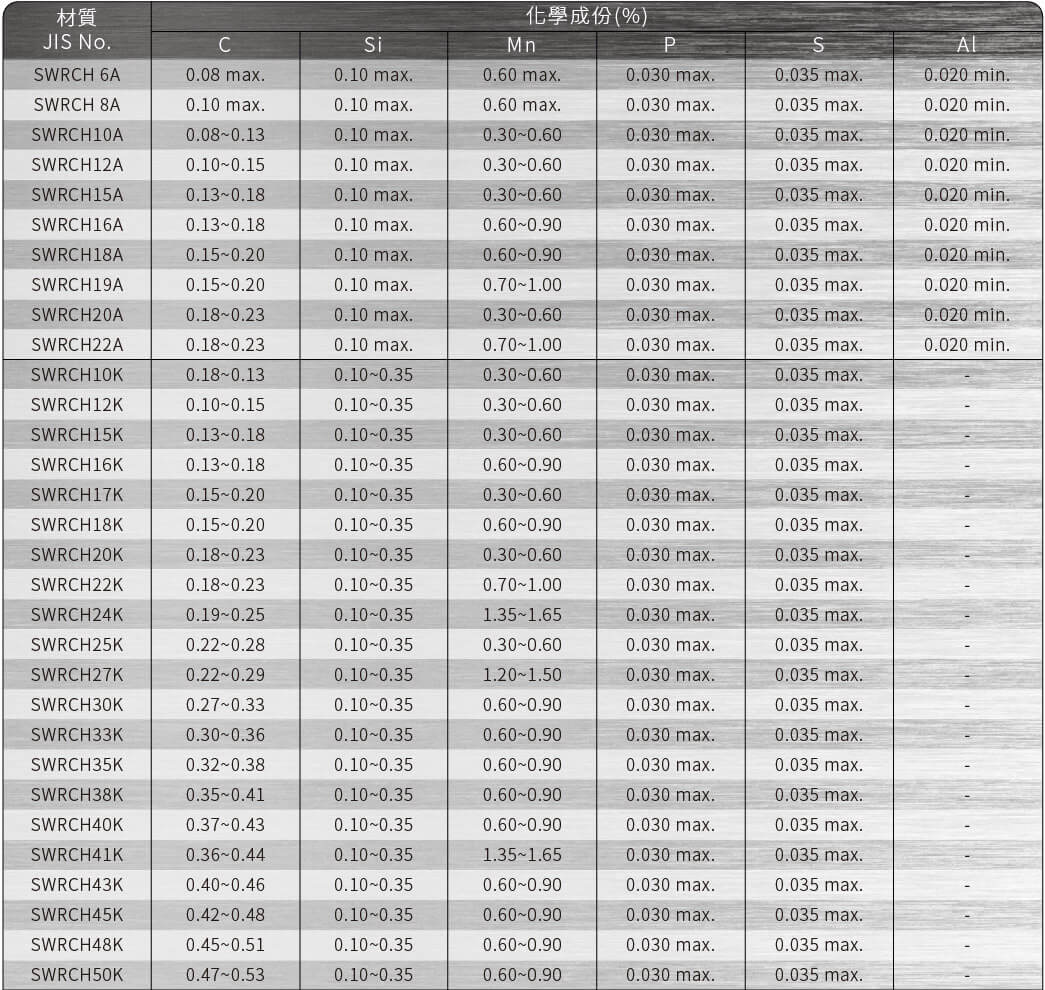
Task: Click the 0.36~0.44 carbon value for SWRCH41K
Action: click(x=225, y=855)
